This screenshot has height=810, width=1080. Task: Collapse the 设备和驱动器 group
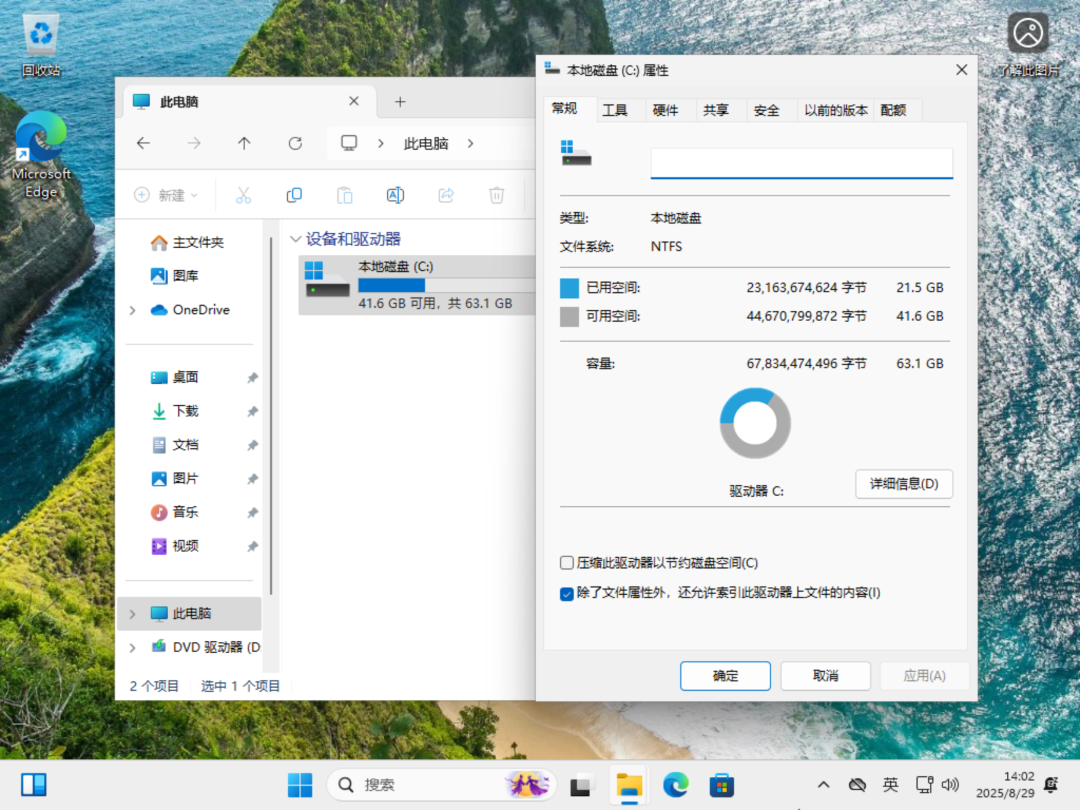pos(295,239)
